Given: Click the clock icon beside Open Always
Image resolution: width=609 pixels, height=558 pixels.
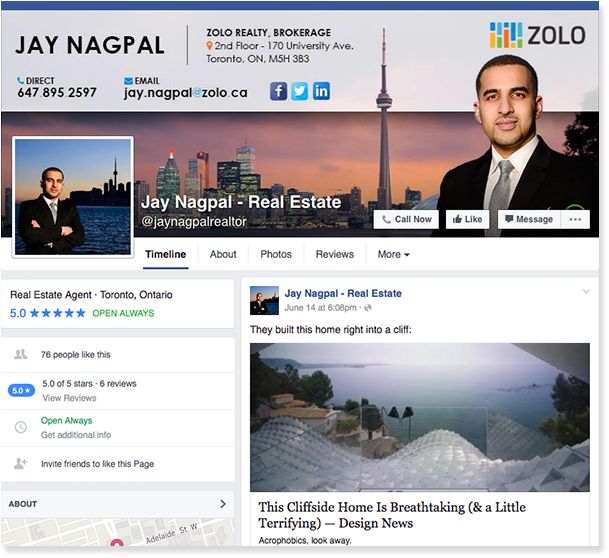Looking at the screenshot, I should pyautogui.click(x=21, y=427).
